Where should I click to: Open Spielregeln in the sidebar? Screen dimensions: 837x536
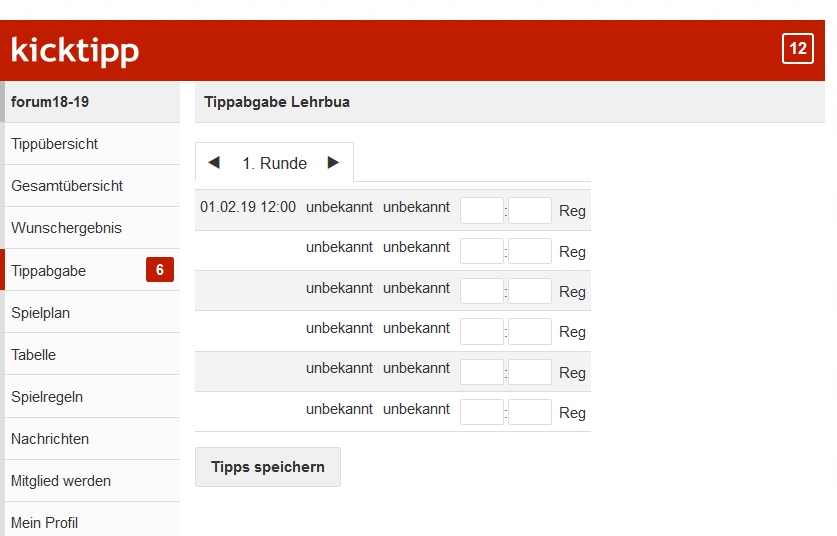click(x=47, y=397)
